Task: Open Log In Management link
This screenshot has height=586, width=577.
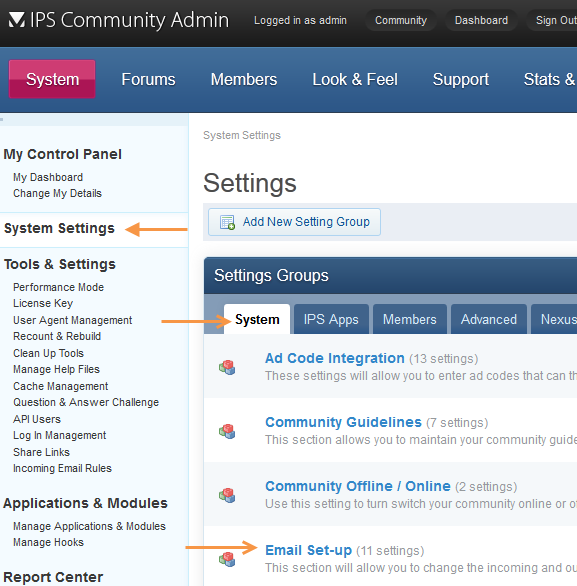Action: coord(60,435)
